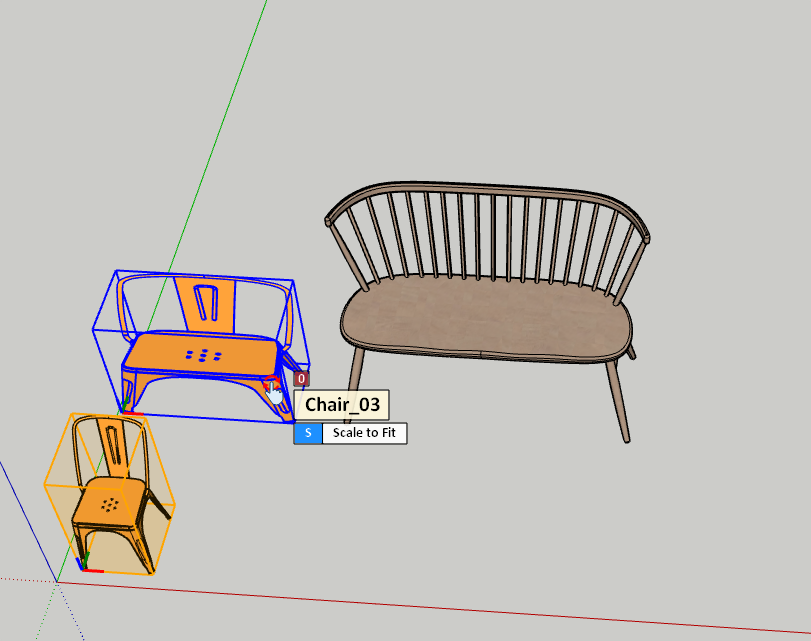The width and height of the screenshot is (811, 641).
Task: Click the bench's spindle backrest
Action: coord(490,235)
